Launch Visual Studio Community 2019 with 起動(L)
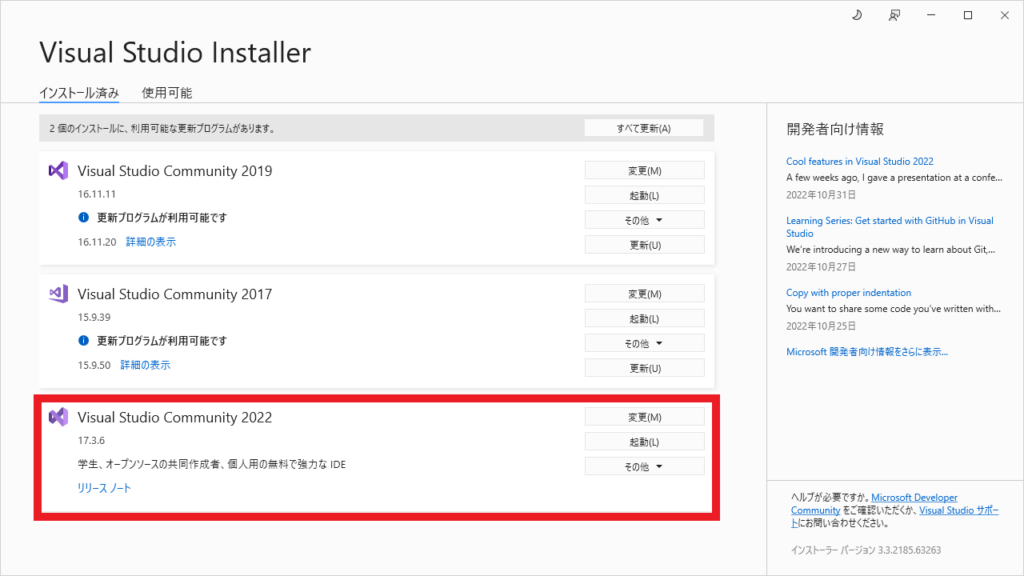This screenshot has width=1024, height=576. (x=645, y=195)
